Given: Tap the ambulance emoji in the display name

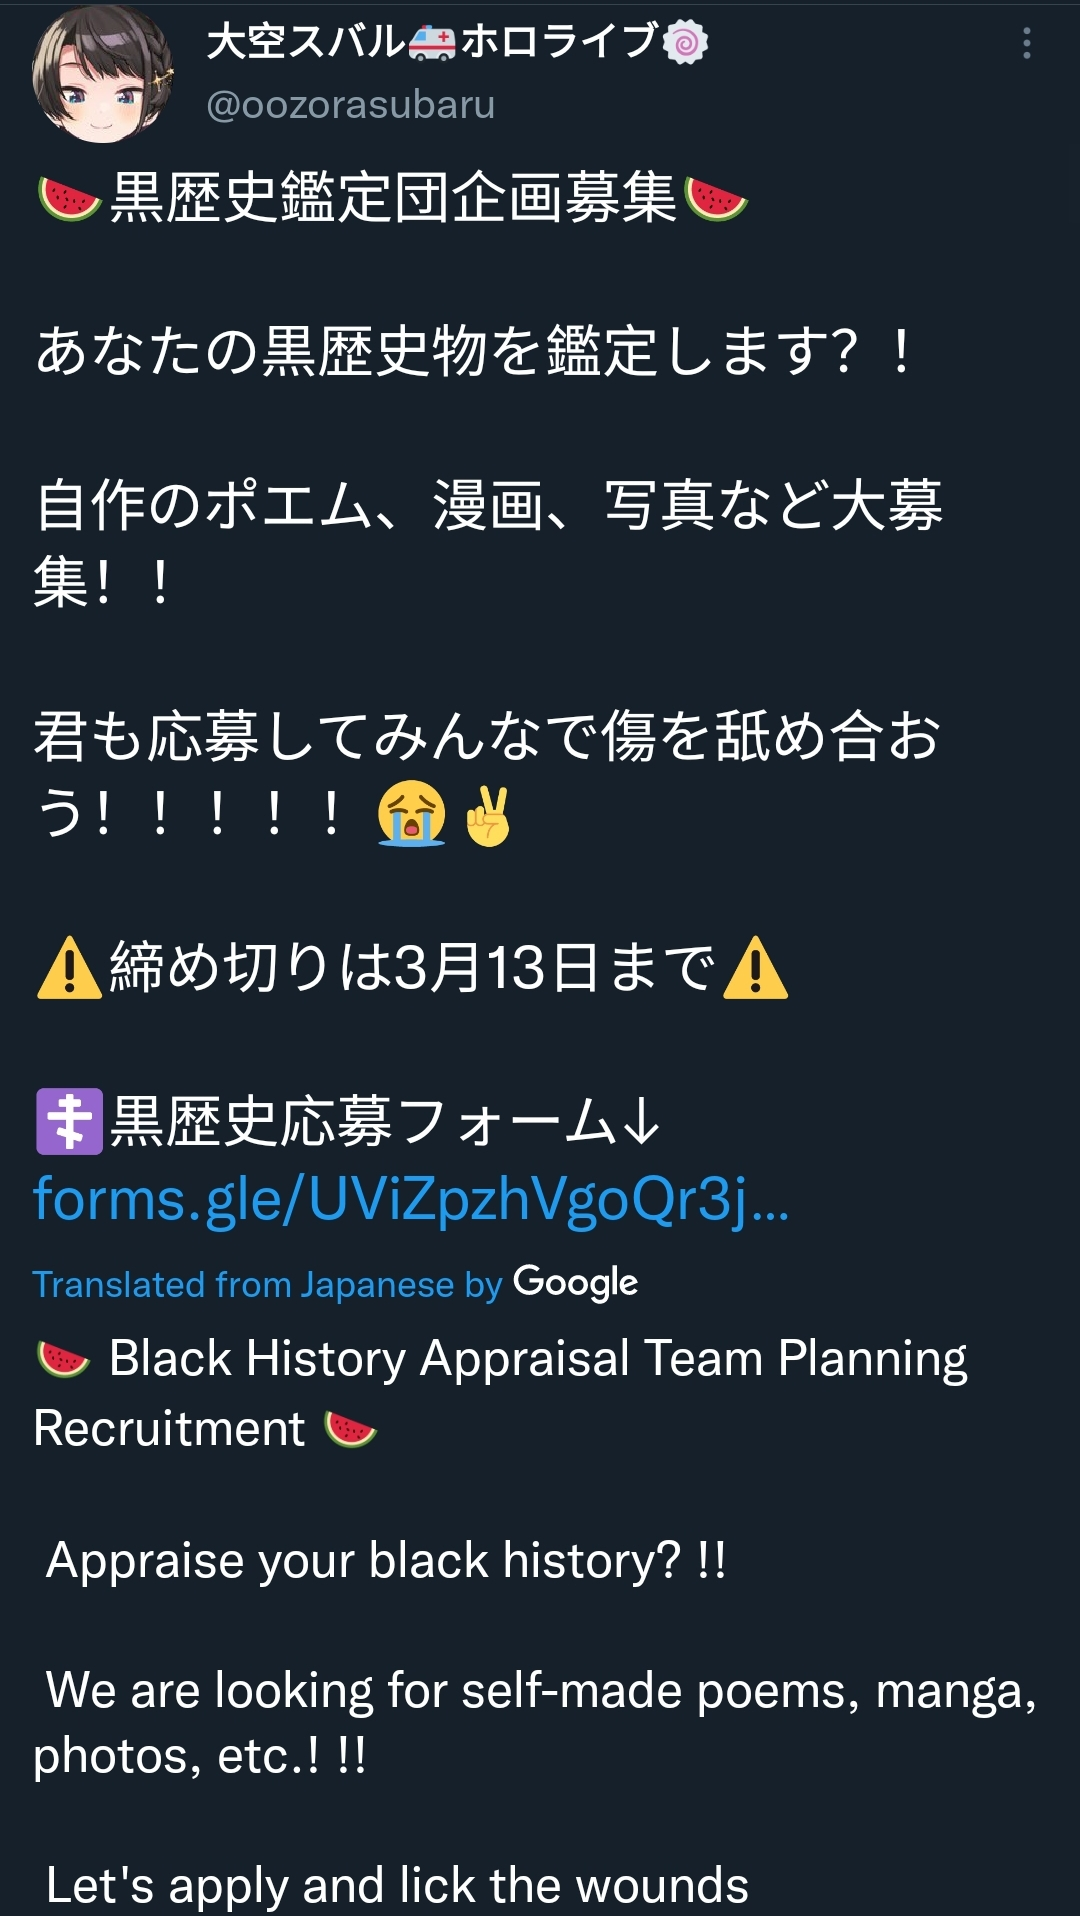Looking at the screenshot, I should [x=432, y=43].
